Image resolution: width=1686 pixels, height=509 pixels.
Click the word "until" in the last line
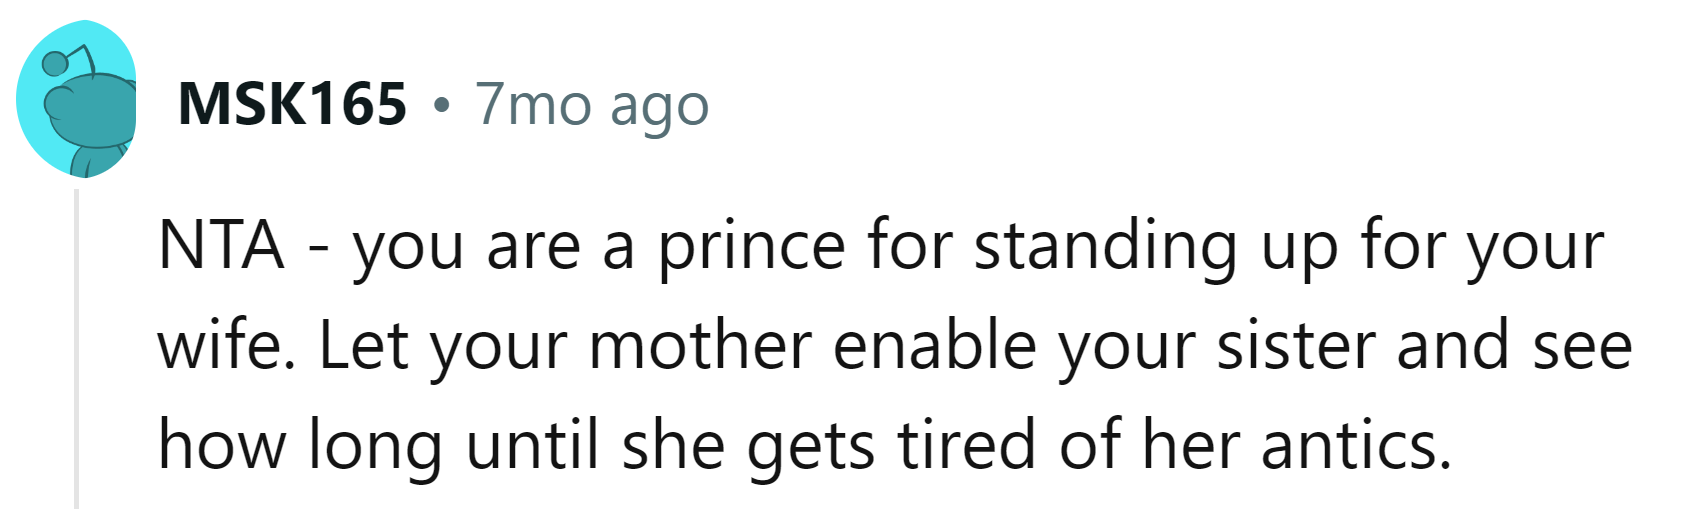(532, 445)
